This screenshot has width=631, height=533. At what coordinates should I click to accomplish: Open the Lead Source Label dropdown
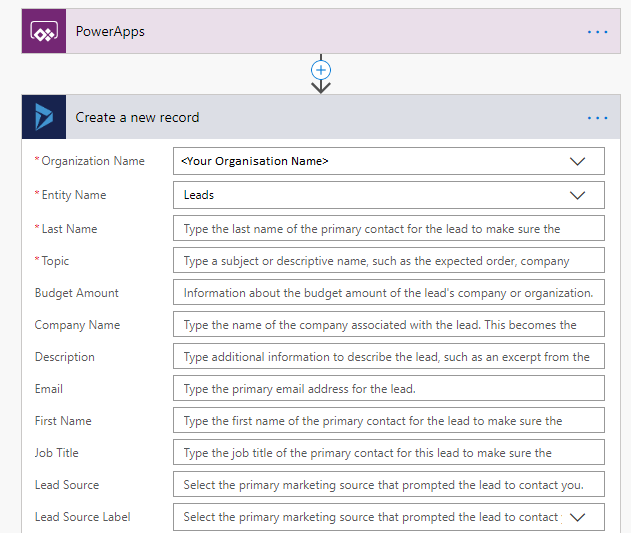[x=577, y=517]
